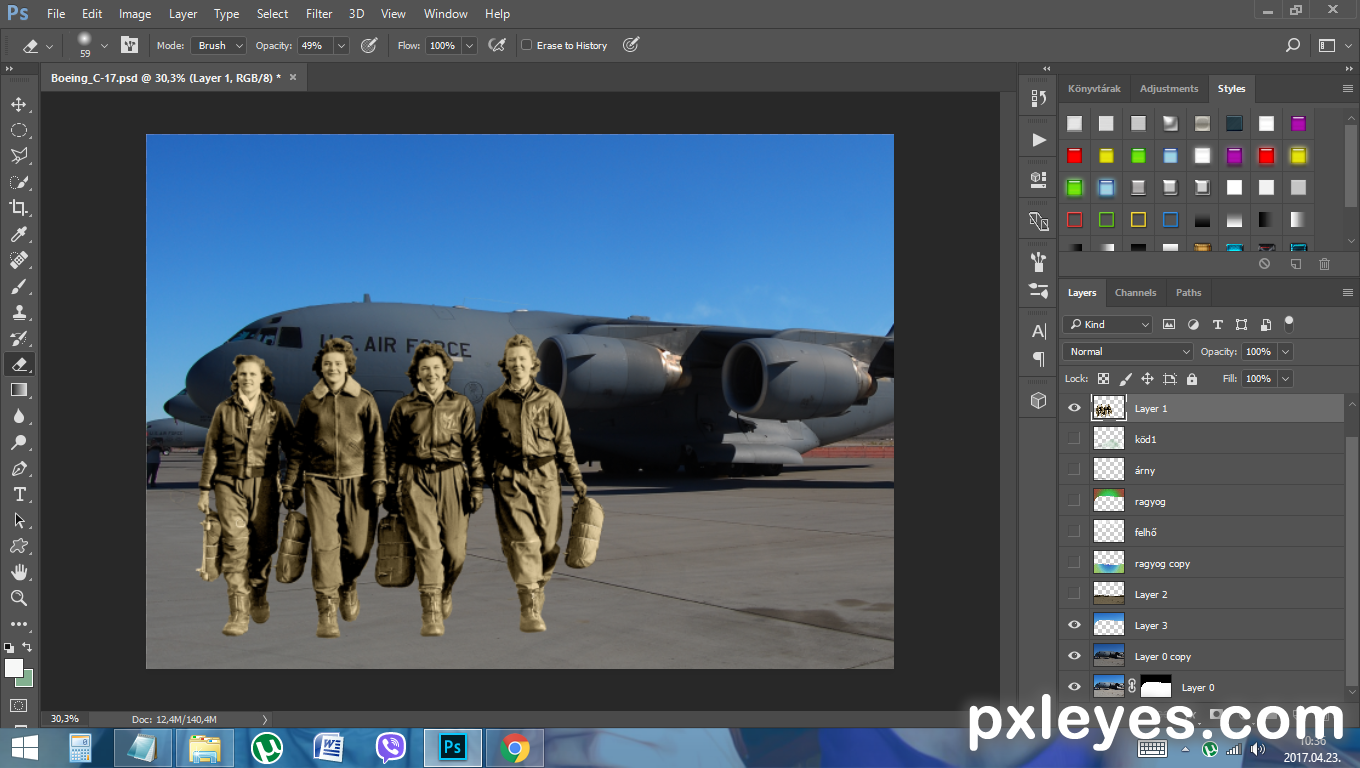Select the Horizontal Type tool
Image resolution: width=1360 pixels, height=768 pixels.
click(x=18, y=494)
